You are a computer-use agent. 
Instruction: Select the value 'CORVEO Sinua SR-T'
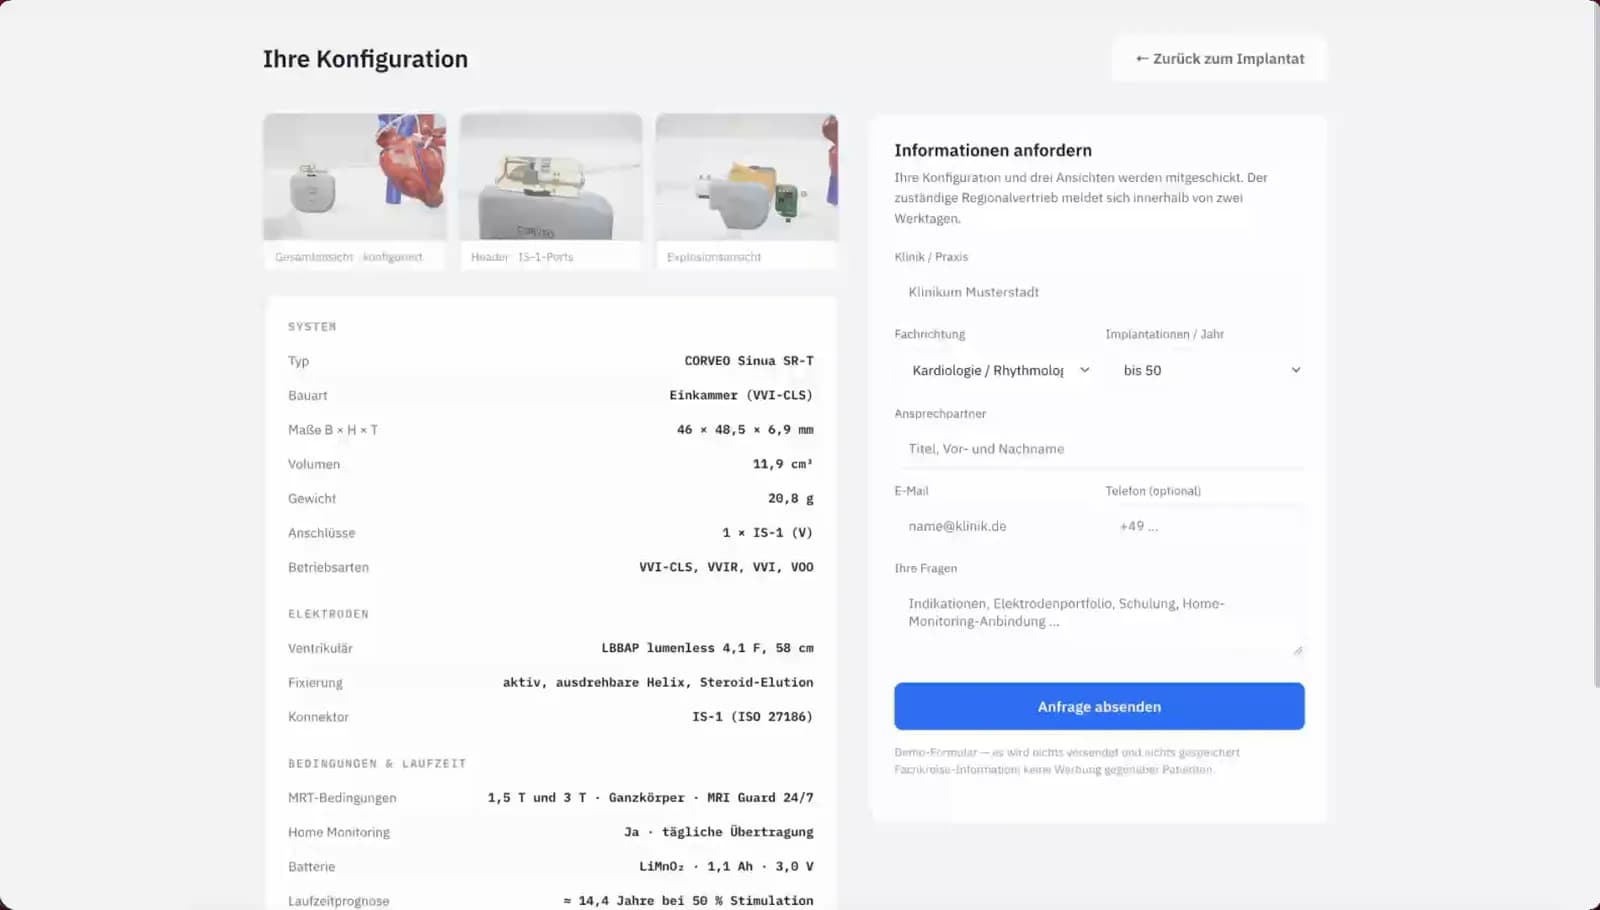point(749,361)
